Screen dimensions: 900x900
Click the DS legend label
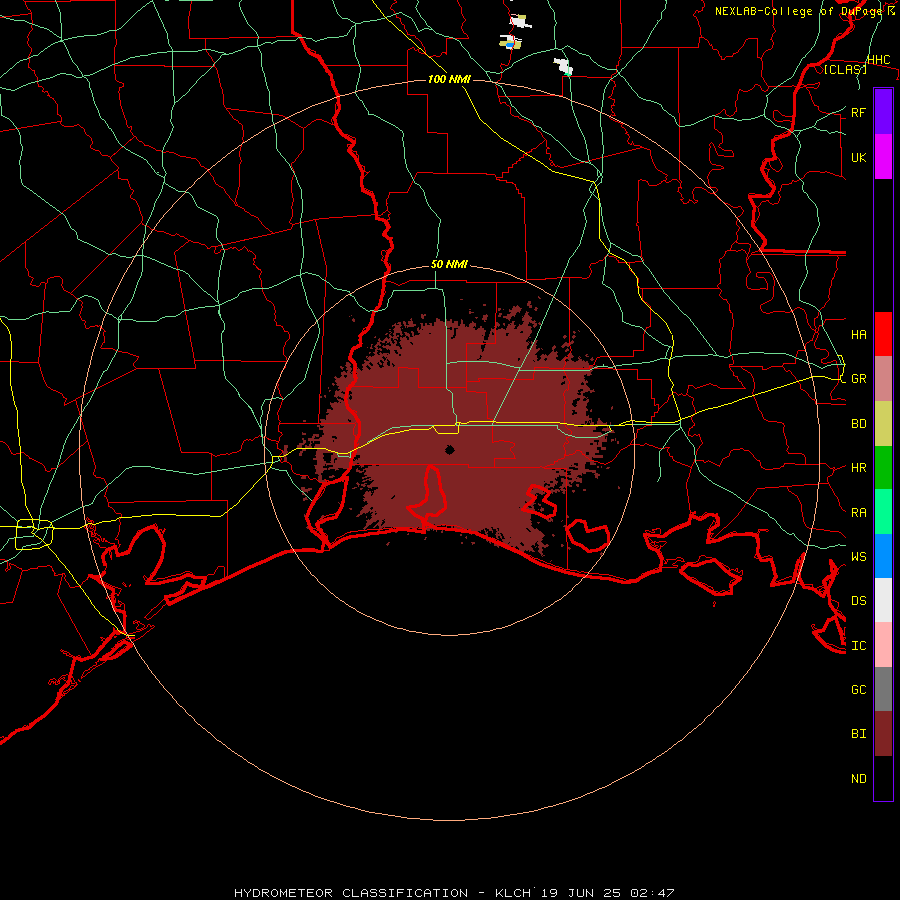click(x=858, y=600)
